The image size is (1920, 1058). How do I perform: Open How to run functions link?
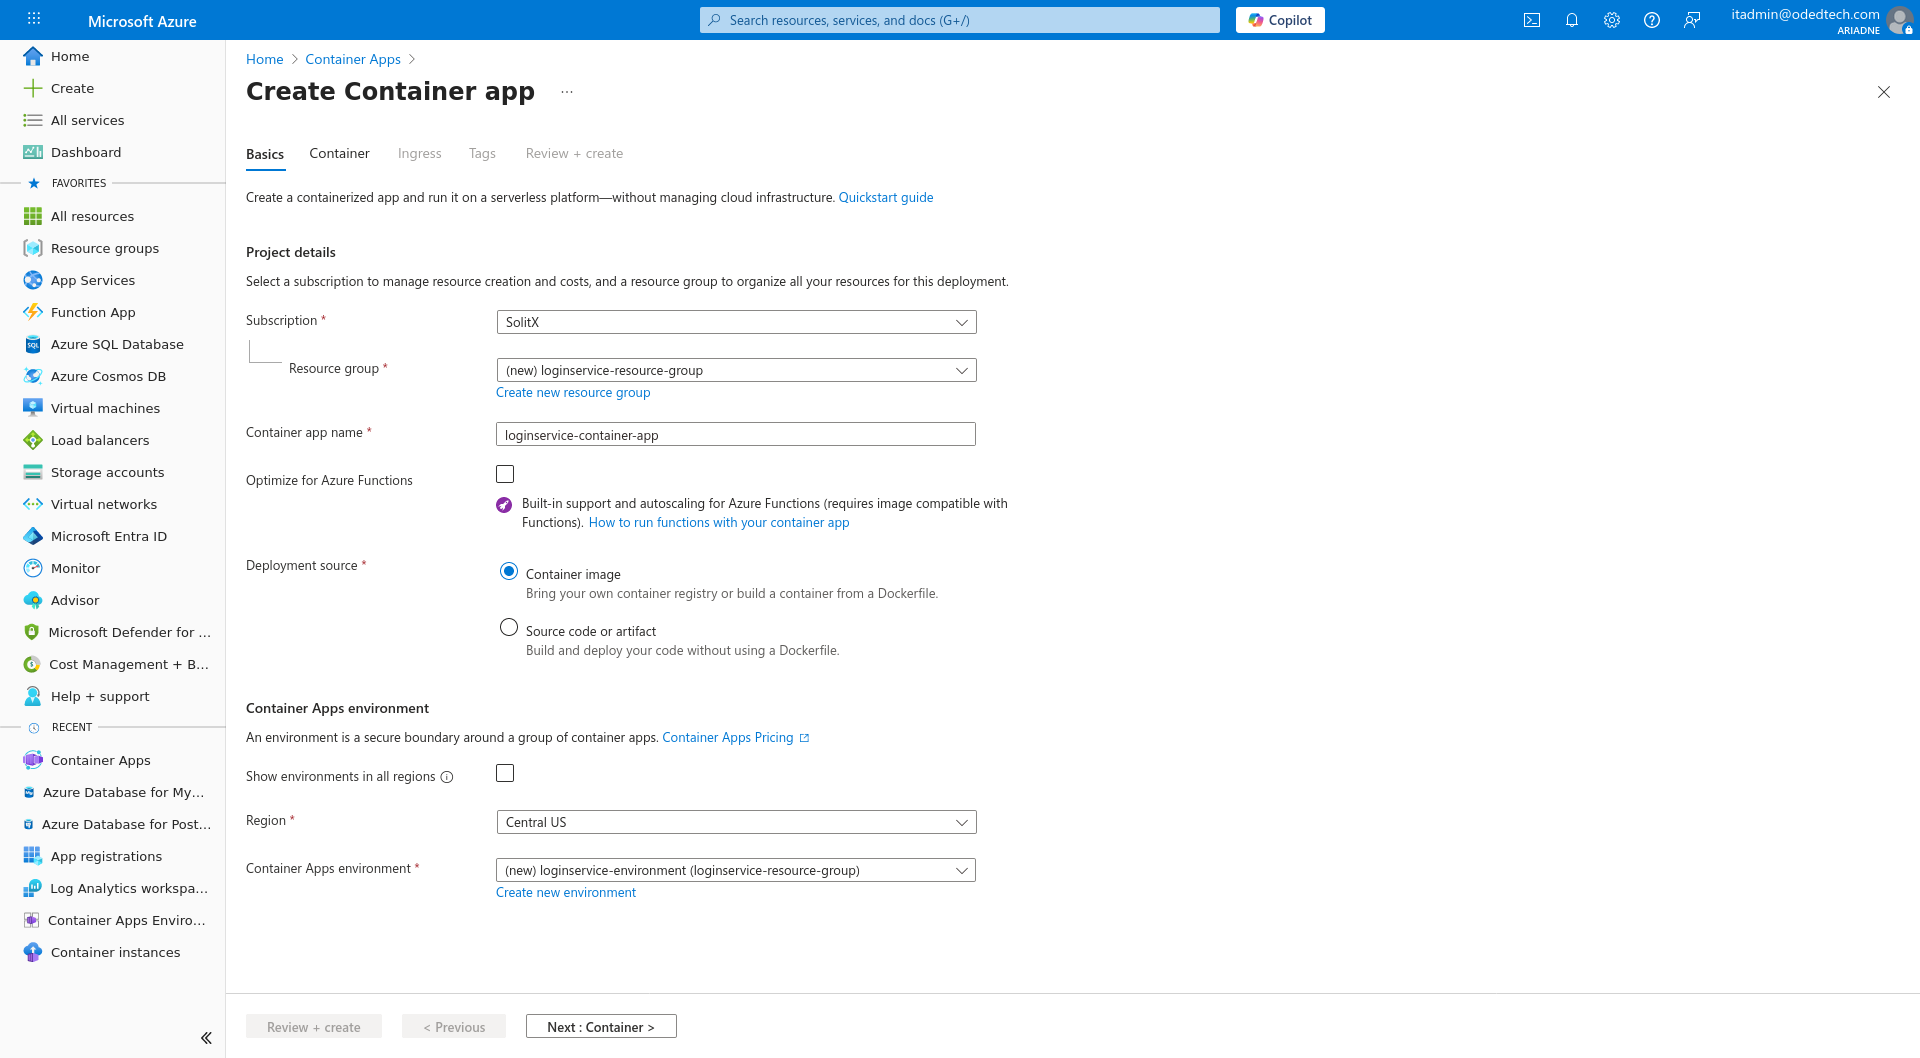719,522
